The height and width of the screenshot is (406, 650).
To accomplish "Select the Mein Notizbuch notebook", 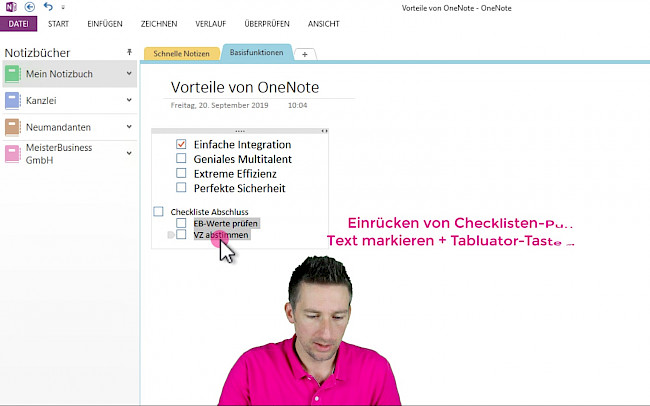I will tap(70, 74).
